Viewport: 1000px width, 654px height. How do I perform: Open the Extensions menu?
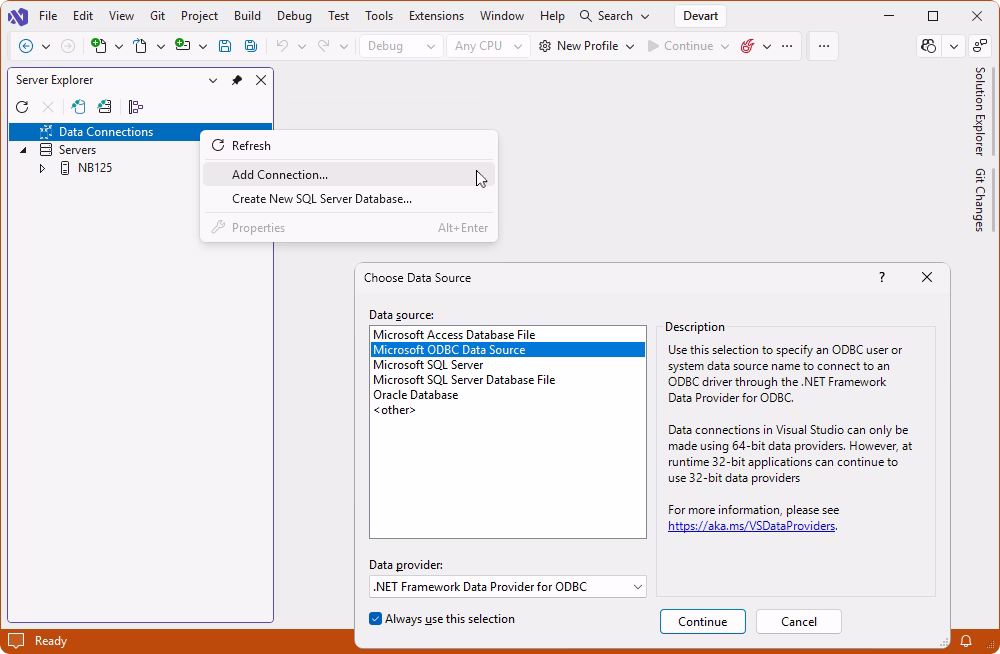436,16
